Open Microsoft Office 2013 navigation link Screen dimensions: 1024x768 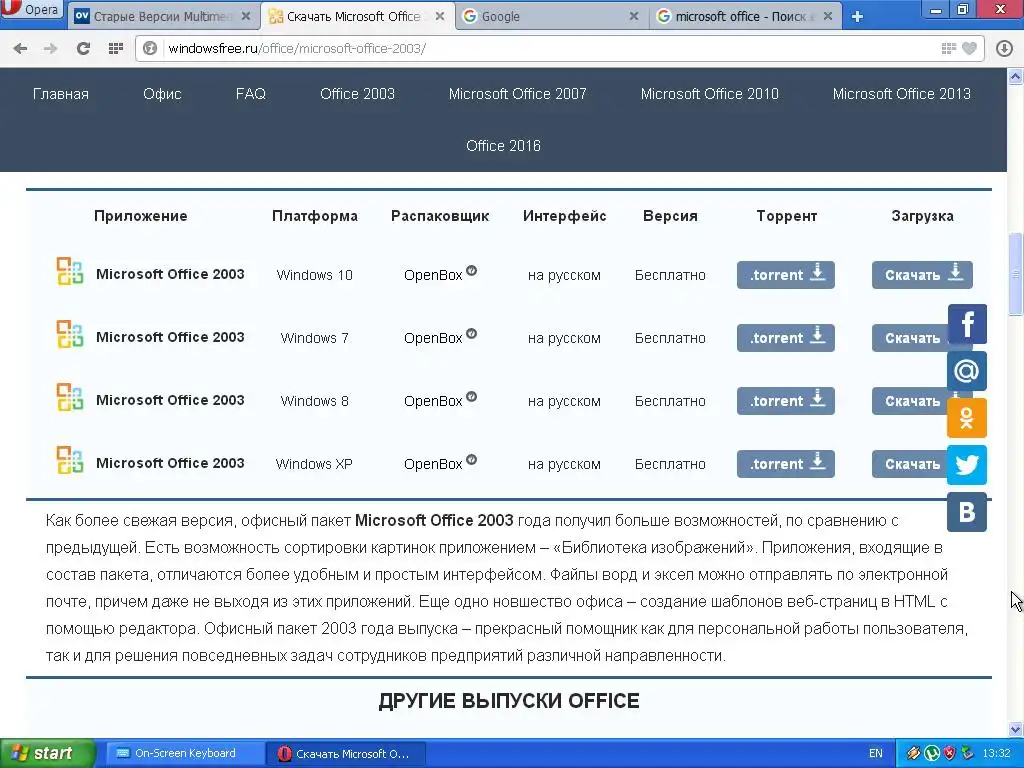tap(901, 94)
